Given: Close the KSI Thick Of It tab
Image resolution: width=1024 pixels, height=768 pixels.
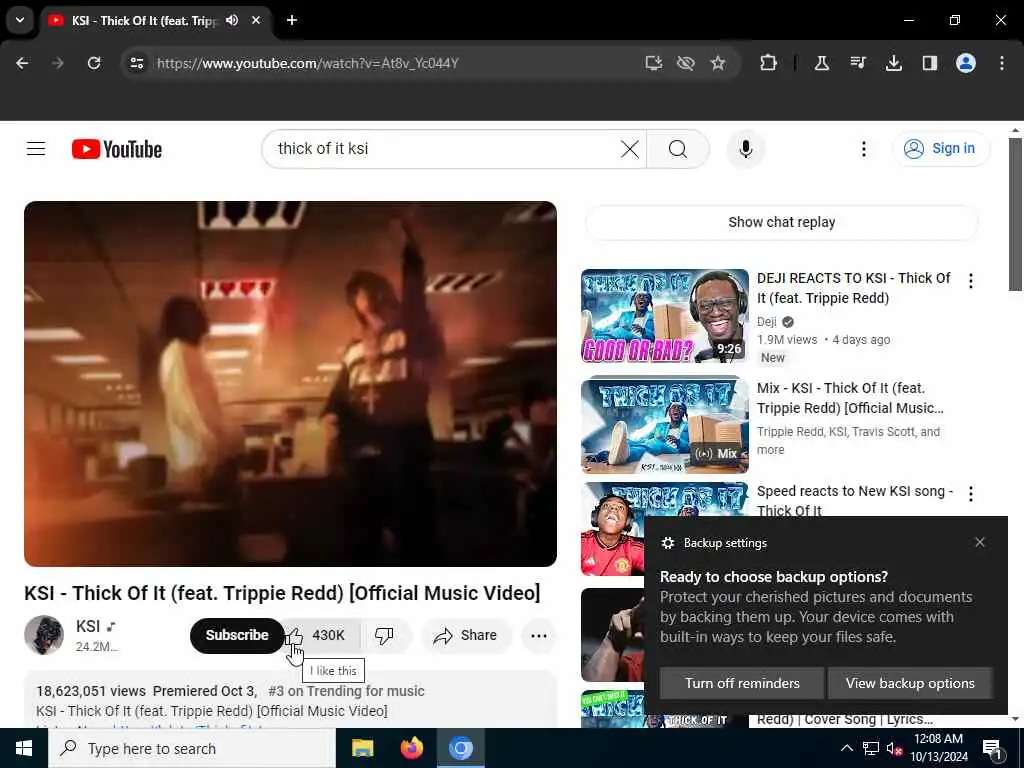Looking at the screenshot, I should pyautogui.click(x=256, y=20).
